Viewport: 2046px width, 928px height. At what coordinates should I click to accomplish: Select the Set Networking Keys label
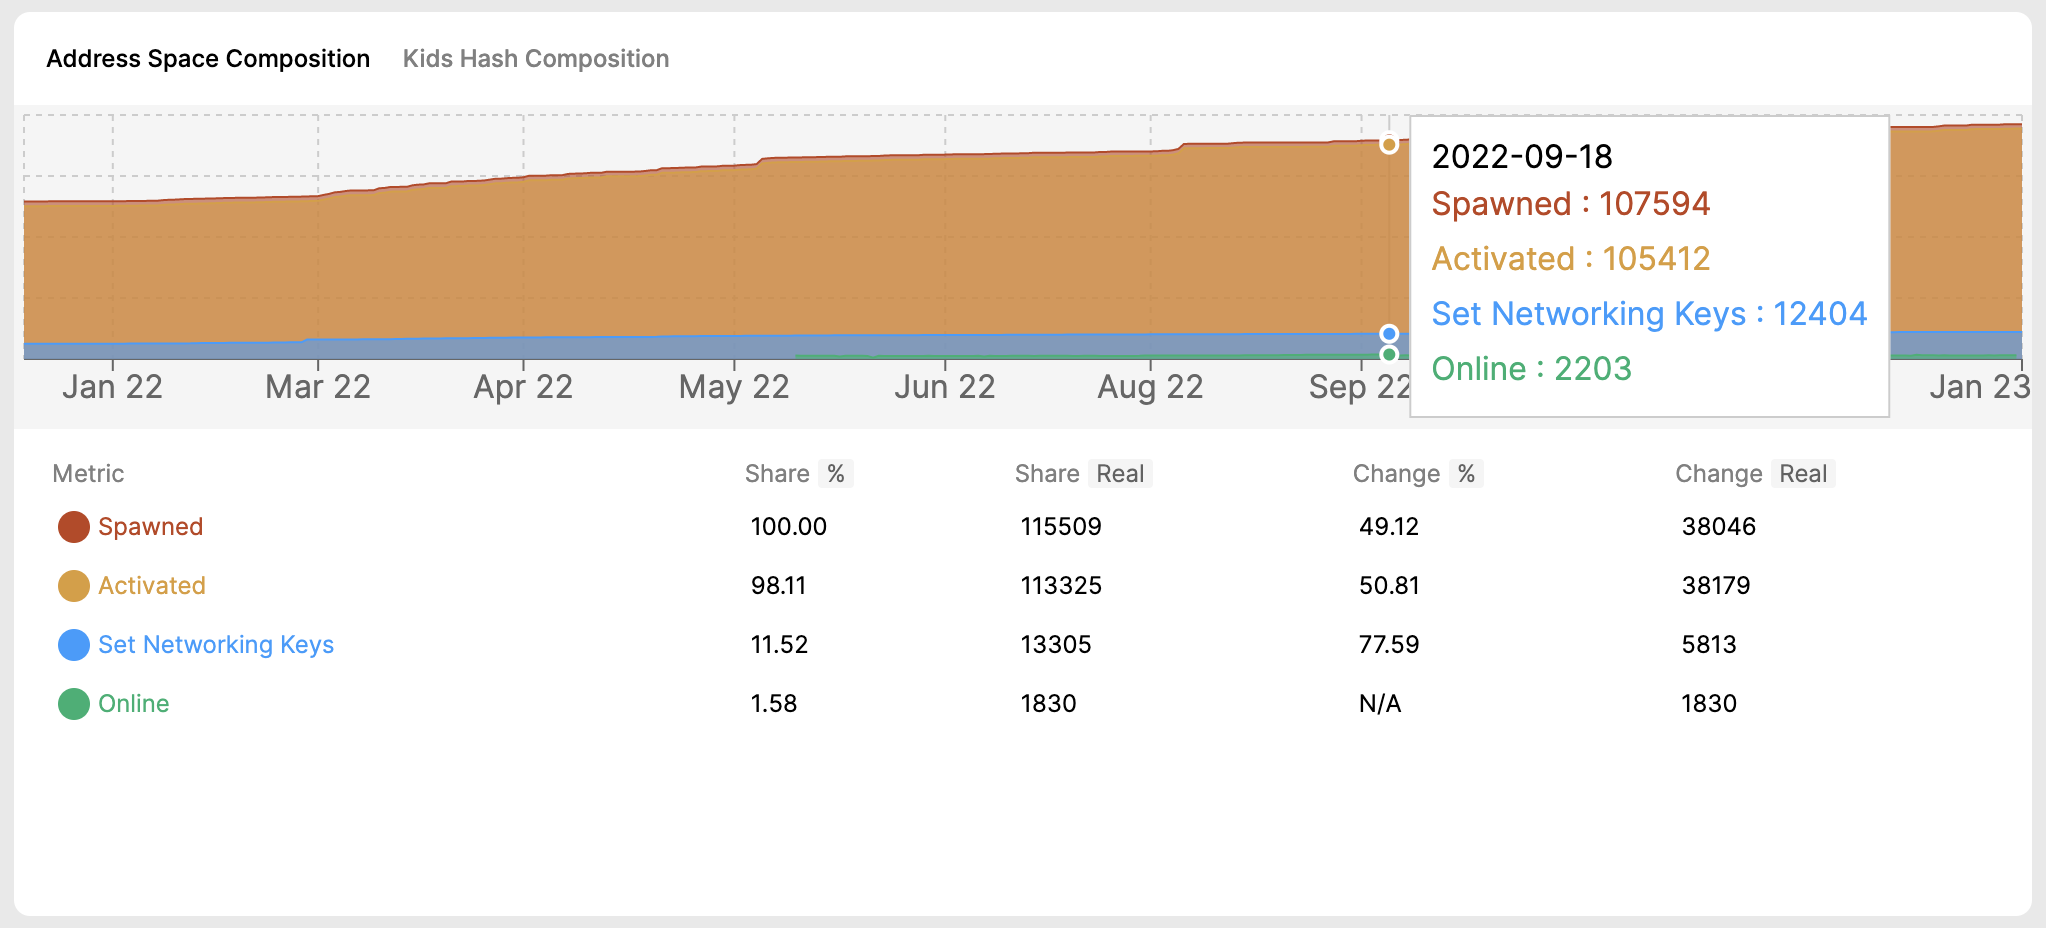pyautogui.click(x=216, y=645)
